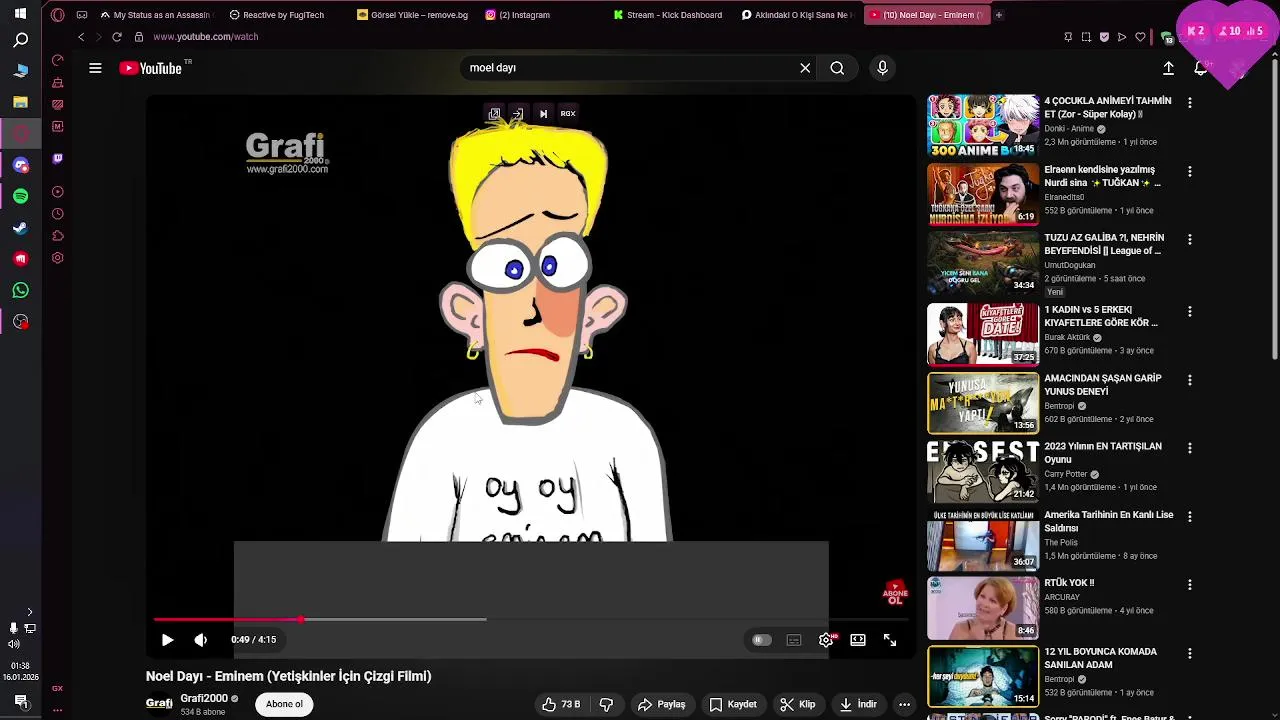Start voice search with the microphone
The height and width of the screenshot is (720, 1280).
click(x=882, y=68)
